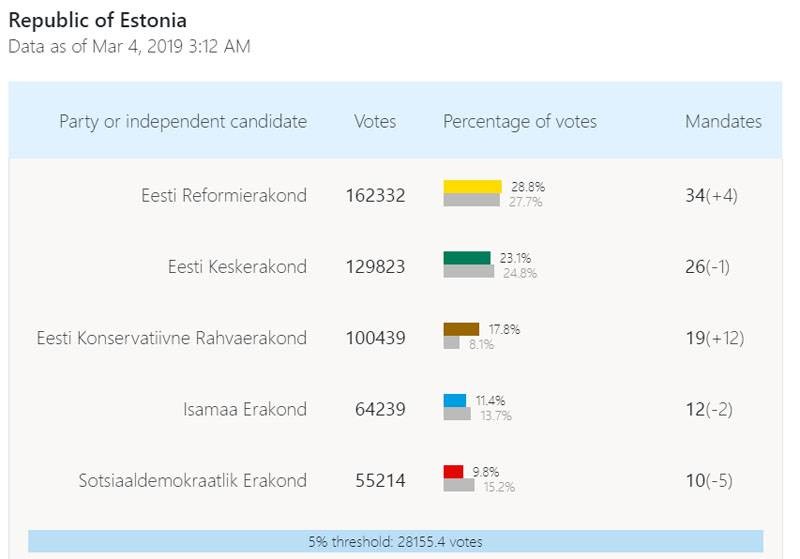Viewport: 800px width, 559px height.
Task: Click the yellow Reformierakond percentage bar
Action: 472,187
